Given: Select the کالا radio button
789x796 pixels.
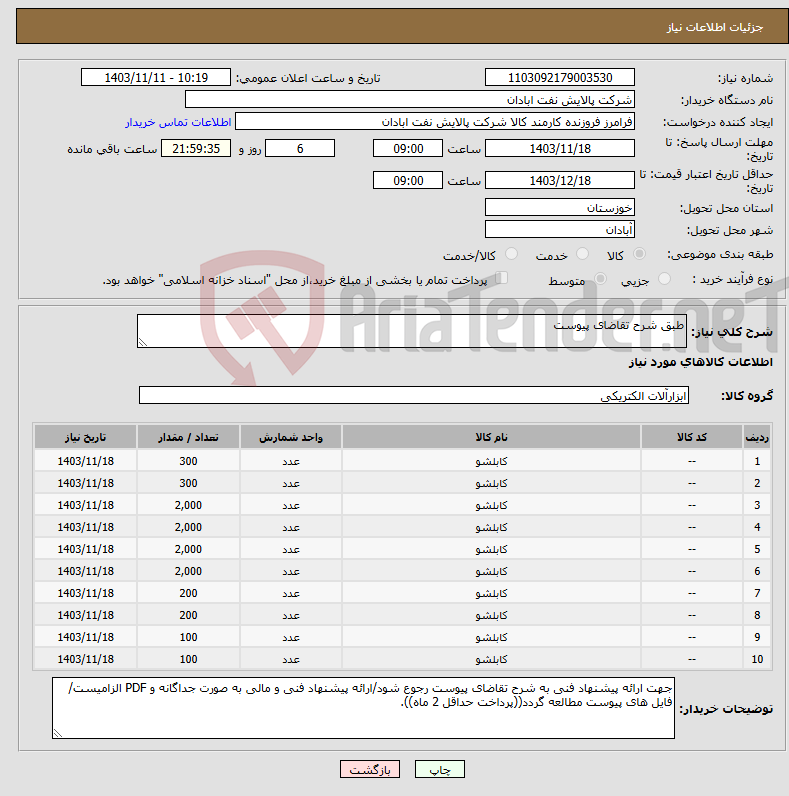Looking at the screenshot, I should [639, 254].
